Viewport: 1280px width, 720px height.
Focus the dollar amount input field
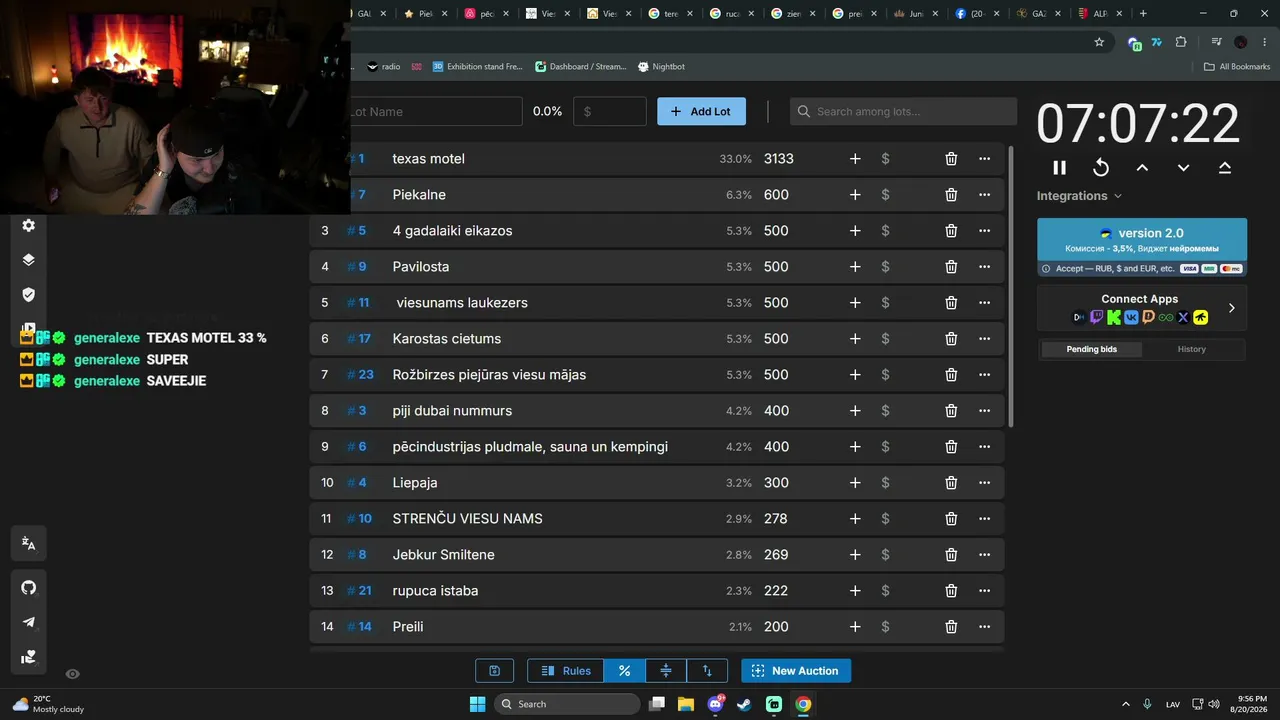[x=610, y=111]
